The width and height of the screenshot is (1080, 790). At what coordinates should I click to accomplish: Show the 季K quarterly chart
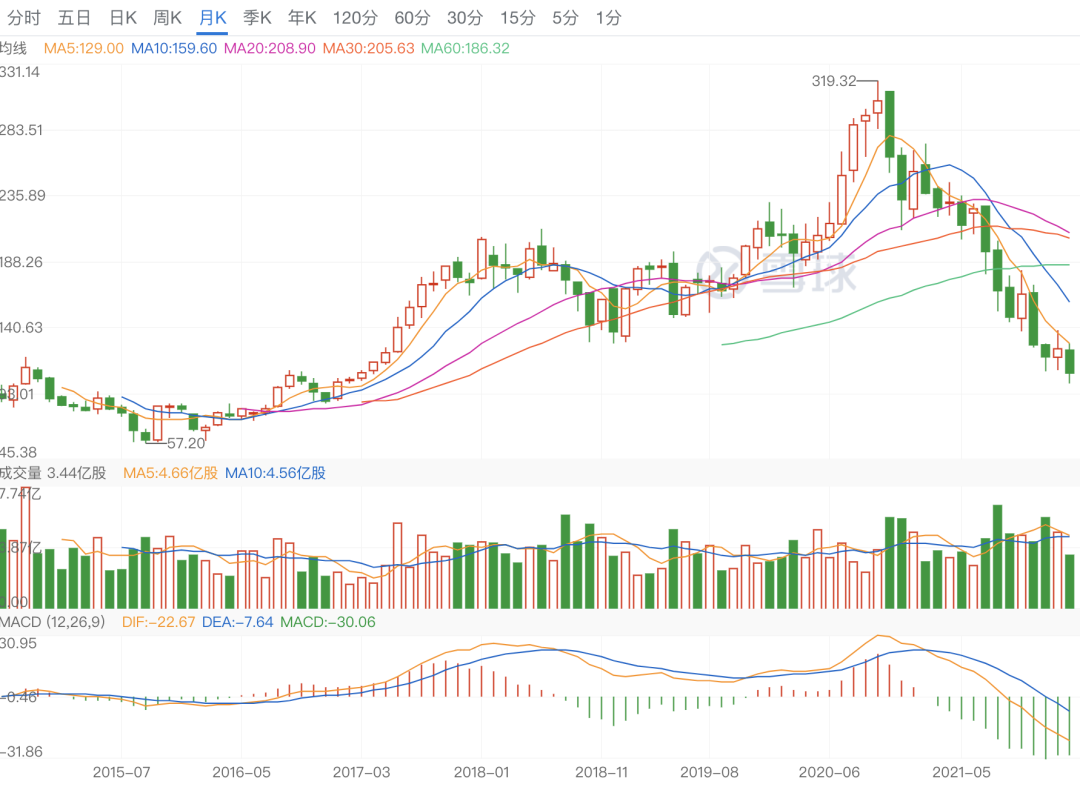point(257,17)
